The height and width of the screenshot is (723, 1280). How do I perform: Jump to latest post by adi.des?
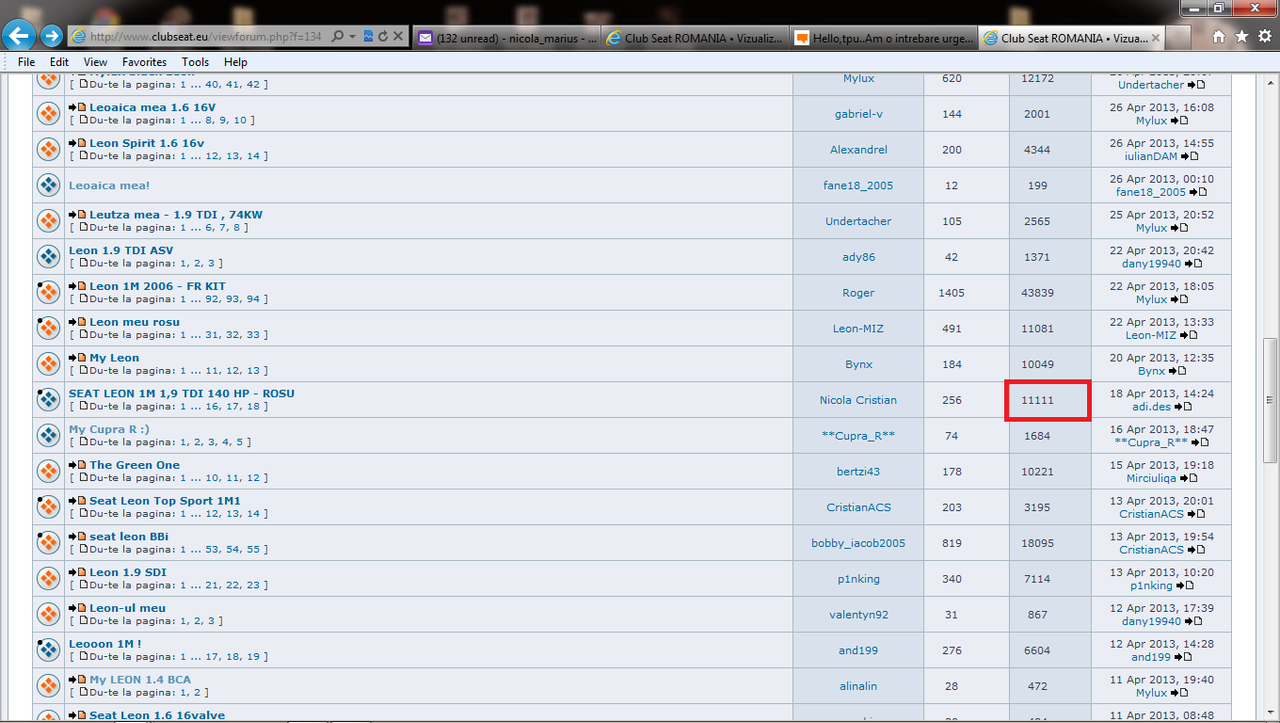click(1184, 407)
